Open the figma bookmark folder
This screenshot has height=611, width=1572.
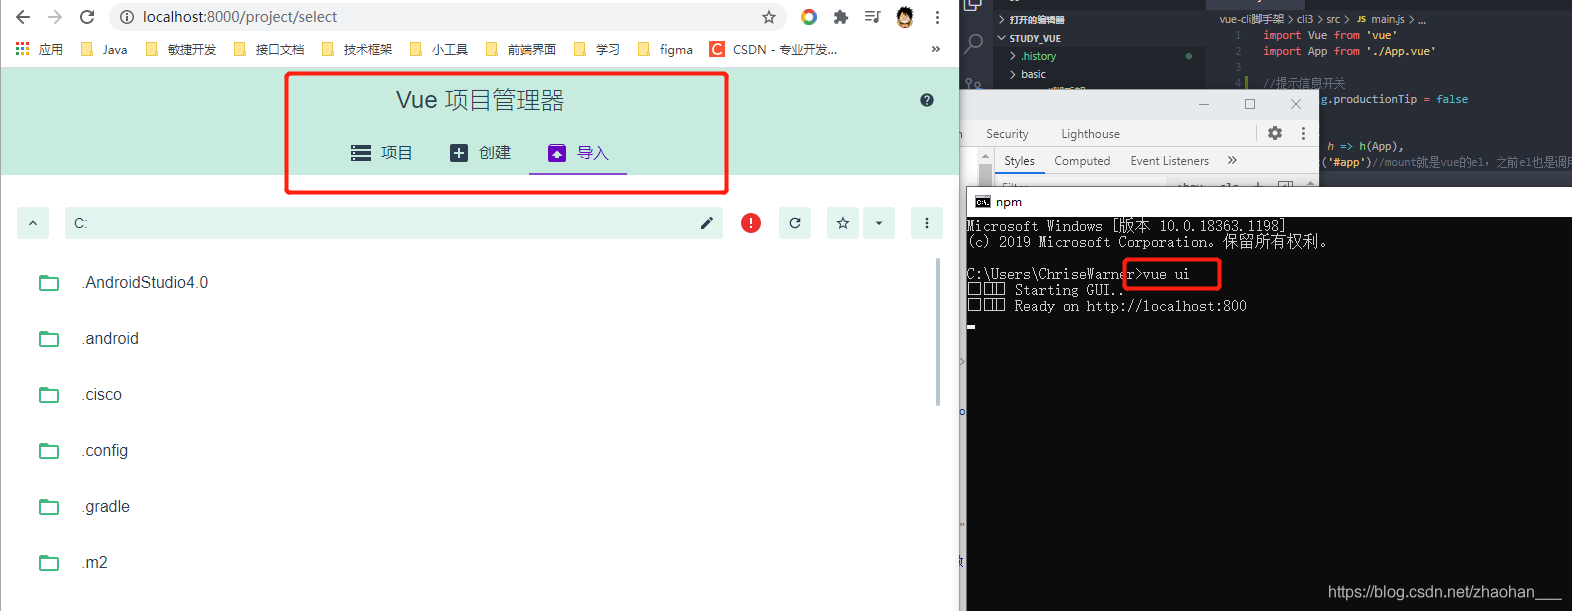tap(665, 49)
